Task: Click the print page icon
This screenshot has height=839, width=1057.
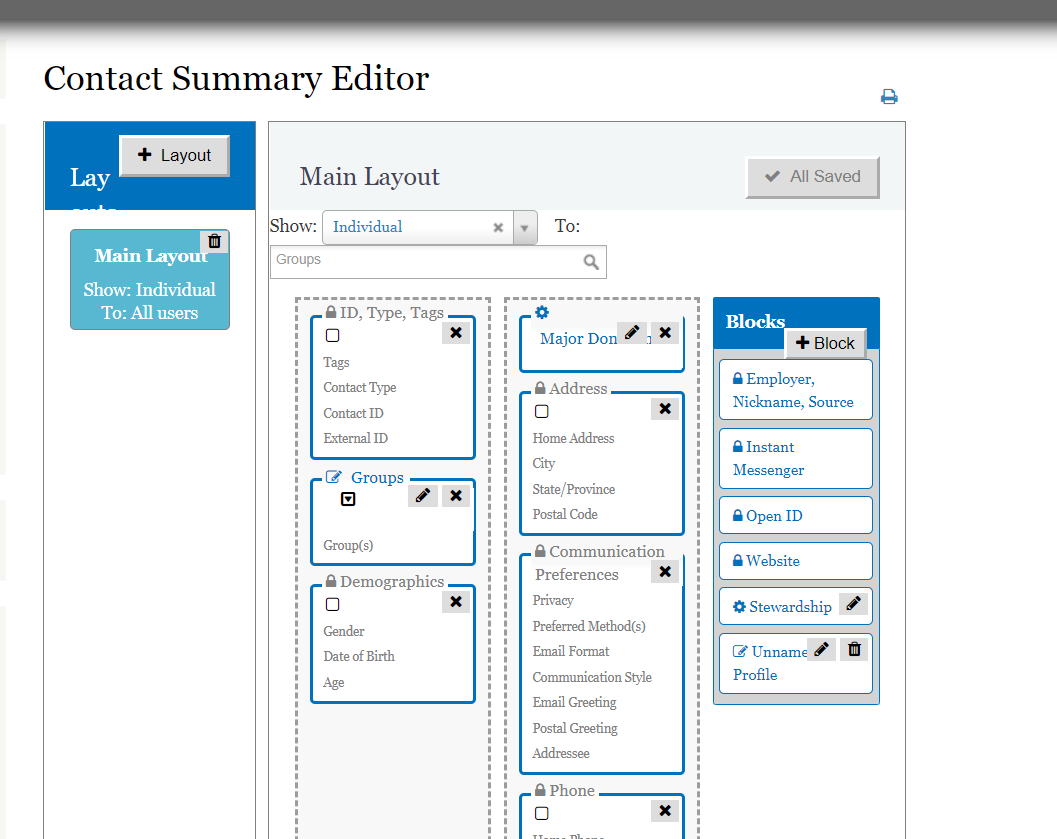Action: 889,97
